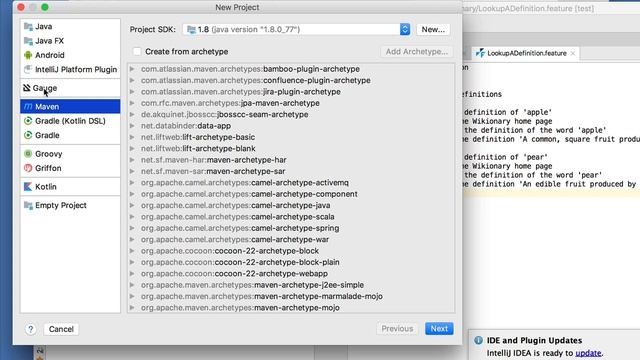This screenshot has width=640, height=360.
Task: Expand jira-plugin-archetype entry
Action: [x=132, y=92]
